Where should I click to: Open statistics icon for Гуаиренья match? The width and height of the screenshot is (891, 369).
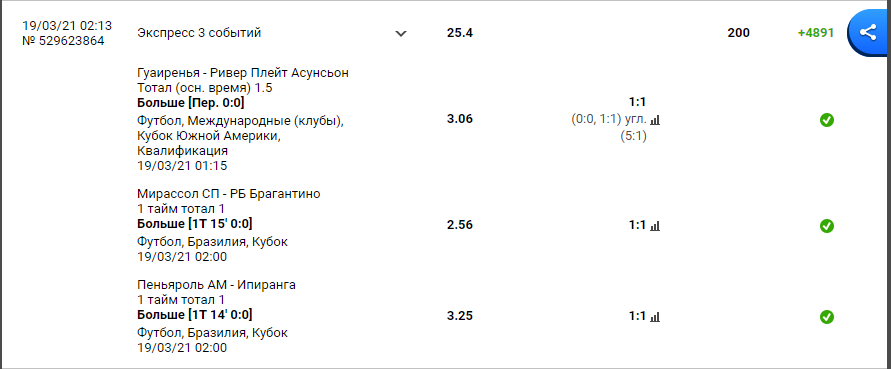(655, 120)
